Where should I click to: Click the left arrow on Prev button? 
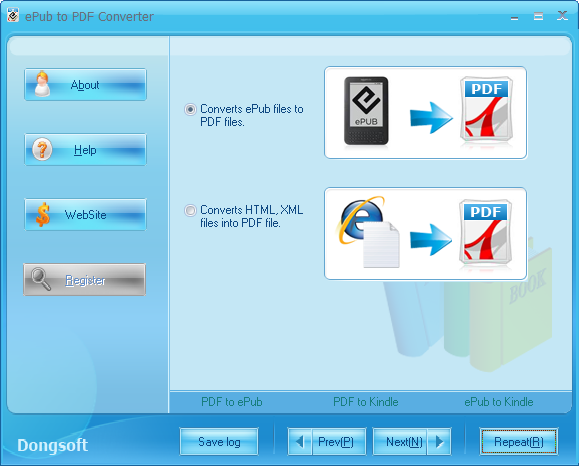tap(300, 441)
